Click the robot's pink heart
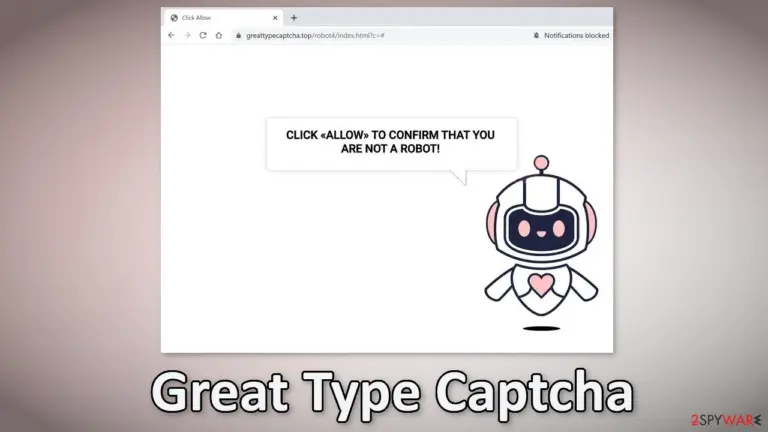The height and width of the screenshot is (432, 768). (x=541, y=284)
